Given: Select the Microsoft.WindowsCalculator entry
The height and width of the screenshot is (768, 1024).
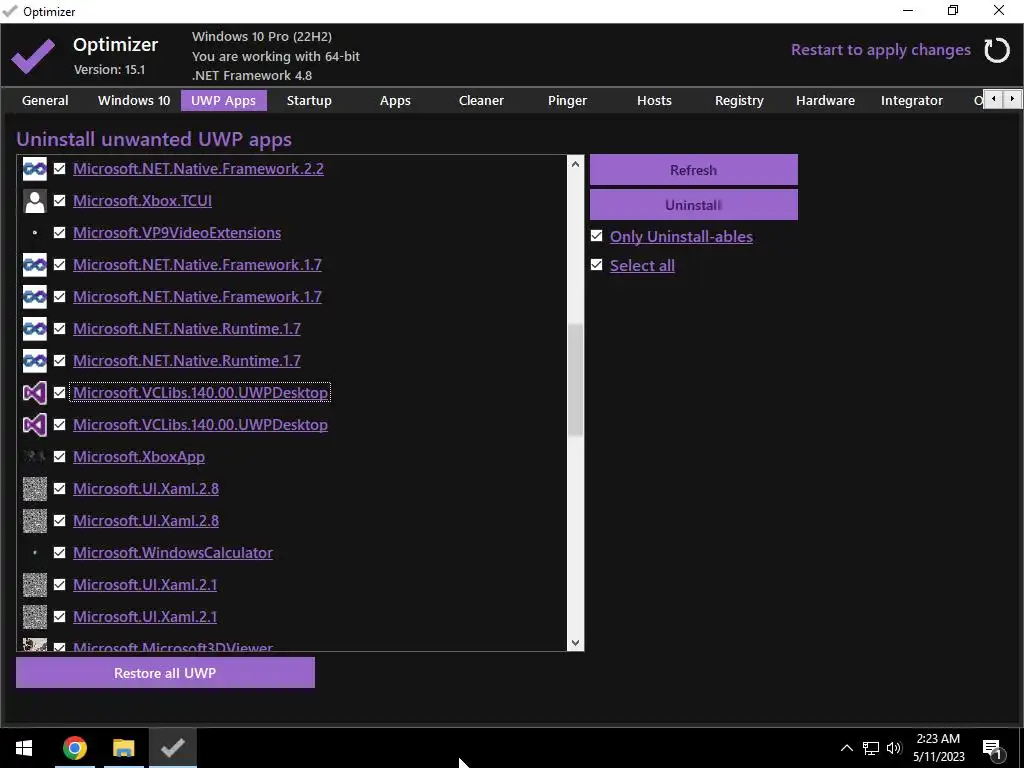Looking at the screenshot, I should click(x=173, y=552).
